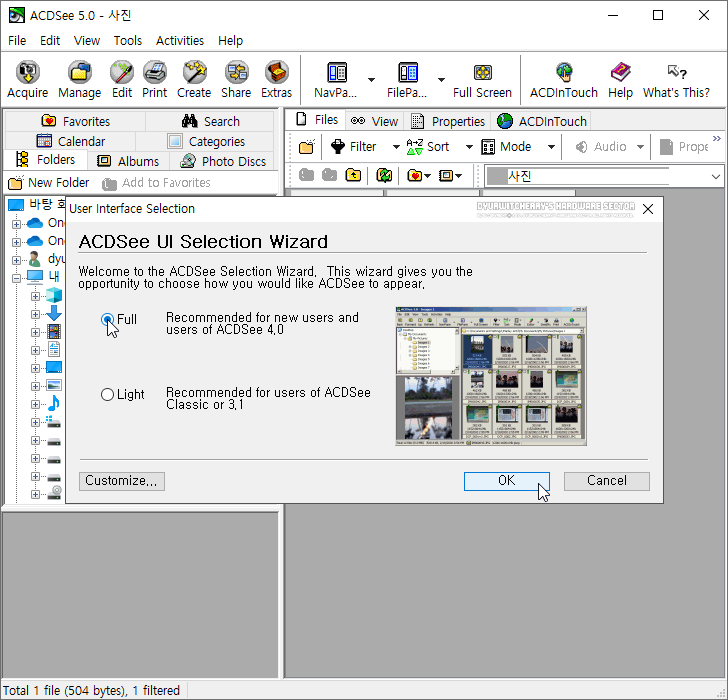Click the favorites heart folder icon
The width and height of the screenshot is (728, 700).
click(415, 175)
